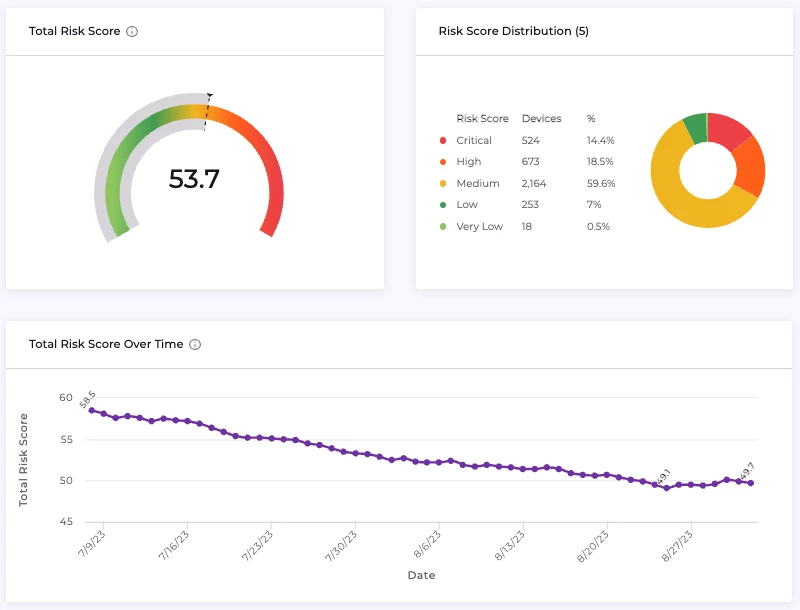
Task: Click the yellow Medium legend dot
Action: (x=443, y=184)
